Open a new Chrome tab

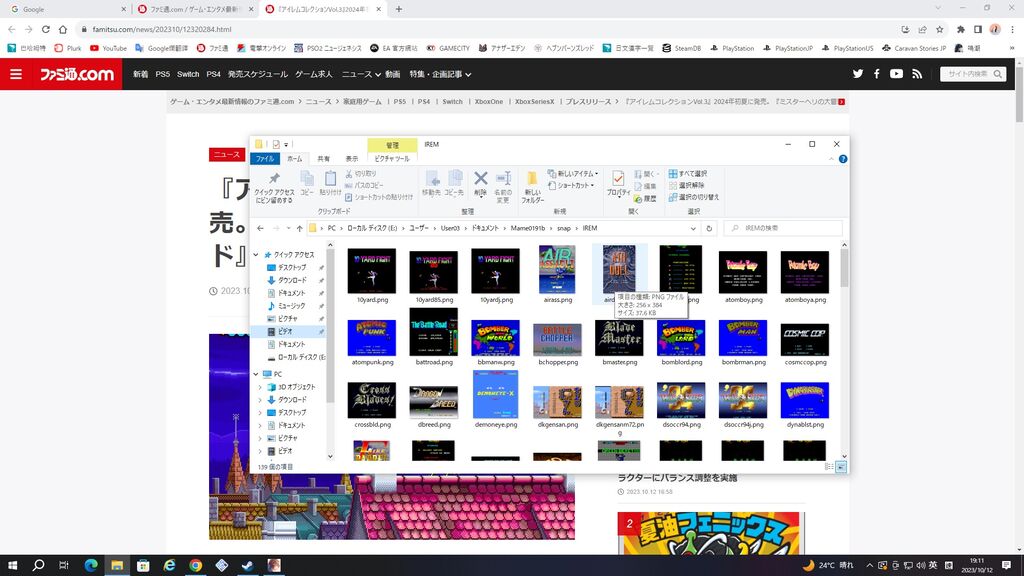(398, 9)
